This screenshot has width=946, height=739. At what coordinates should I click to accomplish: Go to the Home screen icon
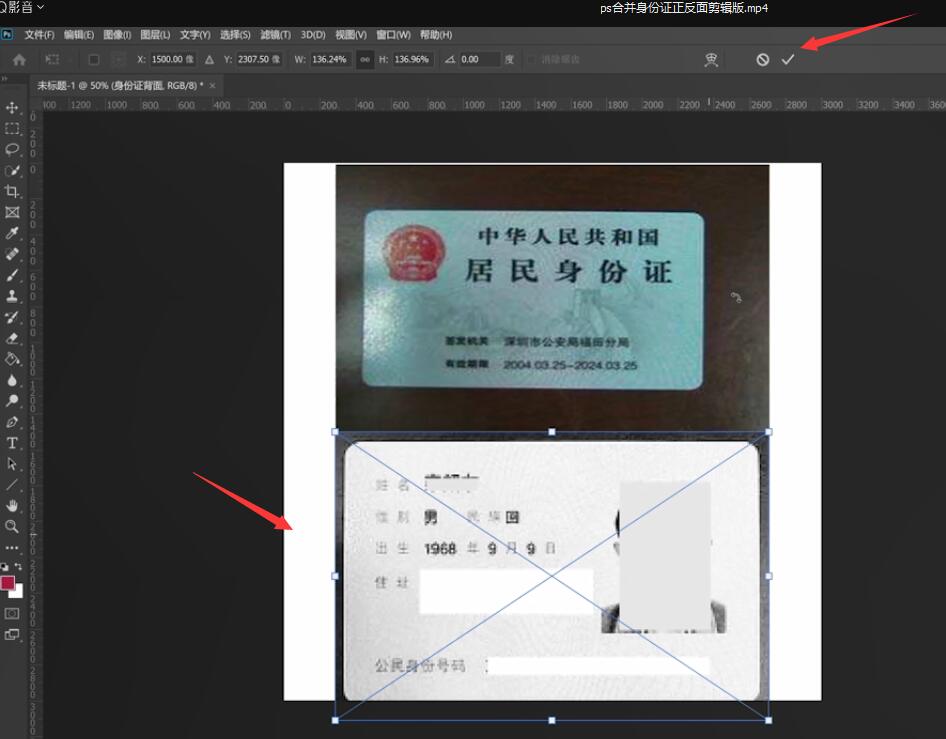click(x=19, y=60)
